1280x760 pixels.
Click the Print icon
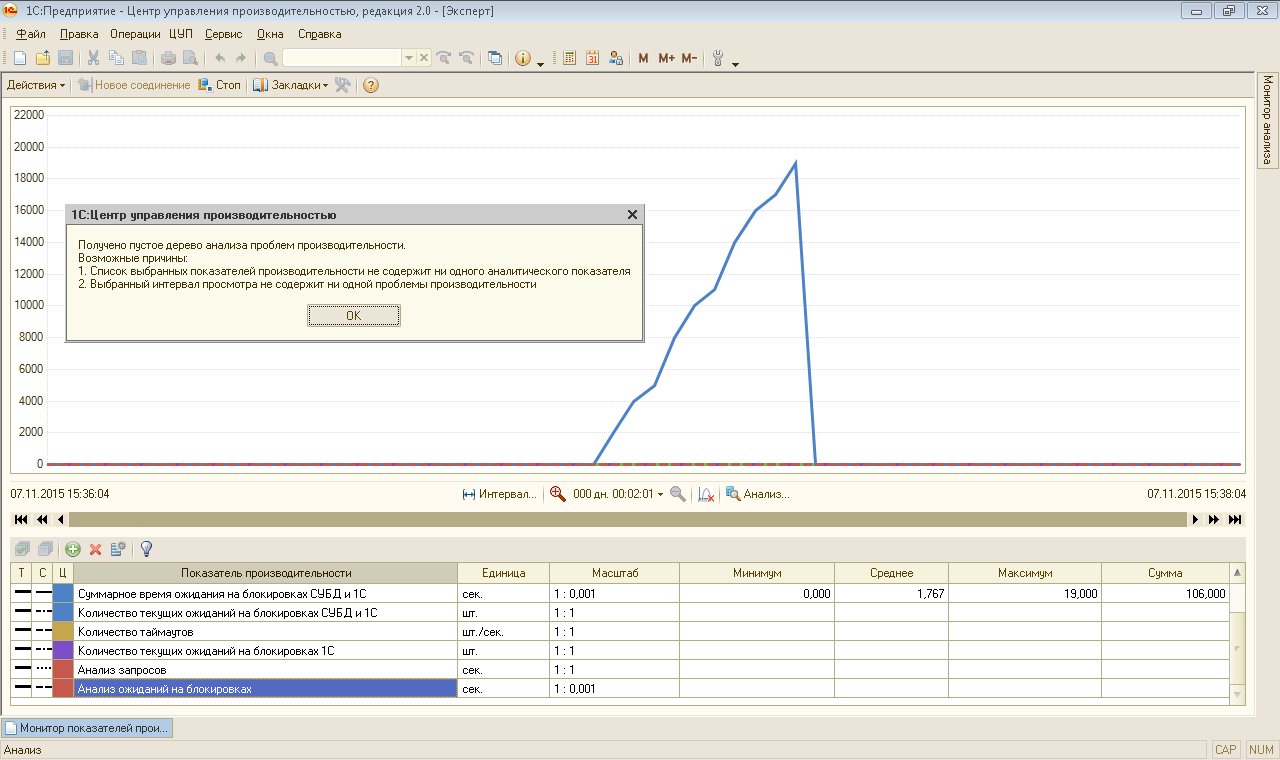pos(168,58)
